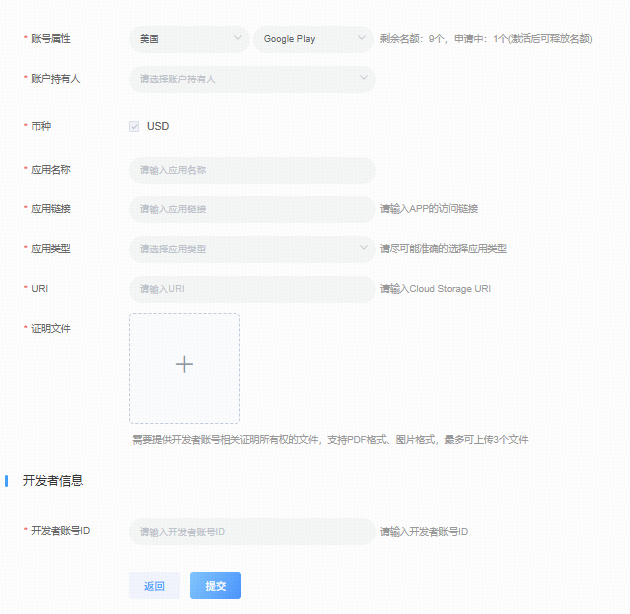Click the 币种 field label

[x=43, y=126]
